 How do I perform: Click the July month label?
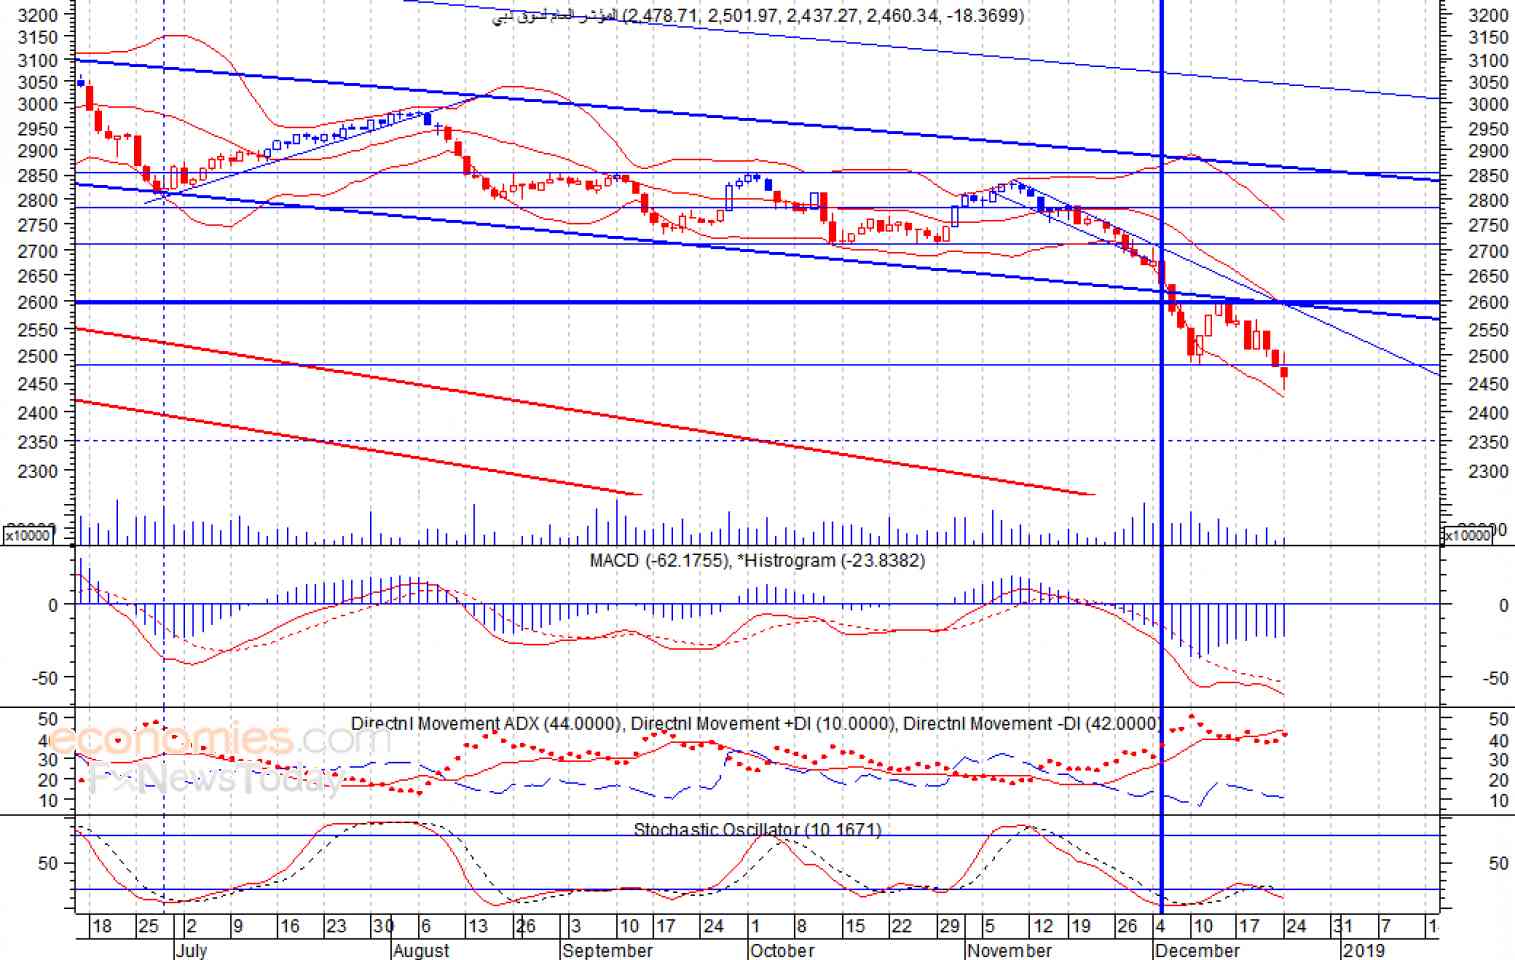coord(190,949)
